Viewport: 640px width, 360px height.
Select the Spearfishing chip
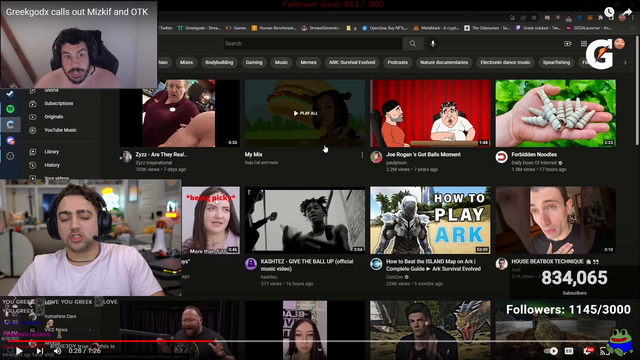pos(556,62)
